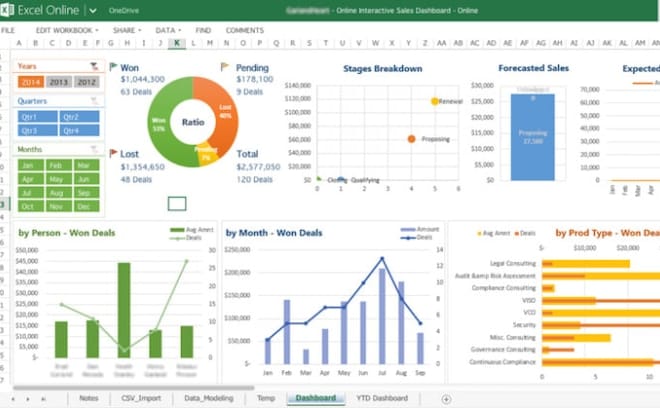Switch to the Temp sheet tab
Image resolution: width=660 pixels, height=408 pixels.
(x=266, y=398)
